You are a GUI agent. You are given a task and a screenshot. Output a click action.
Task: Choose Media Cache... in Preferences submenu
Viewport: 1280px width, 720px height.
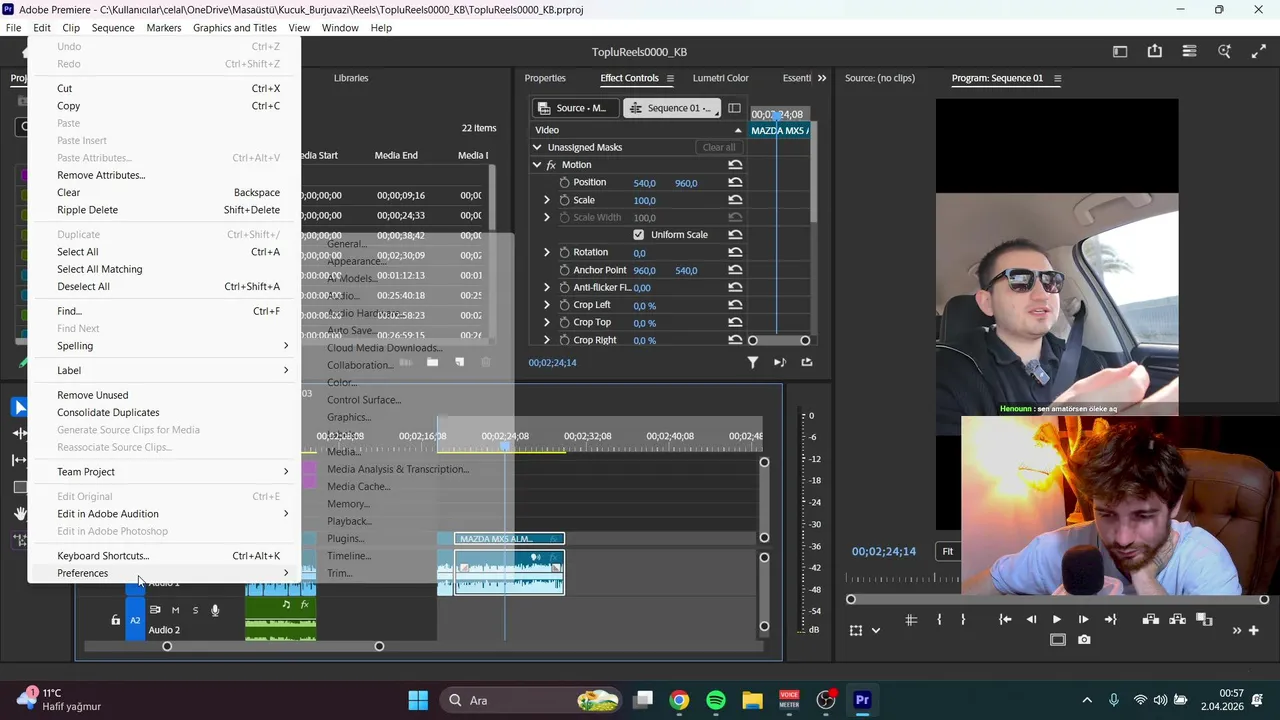359,487
